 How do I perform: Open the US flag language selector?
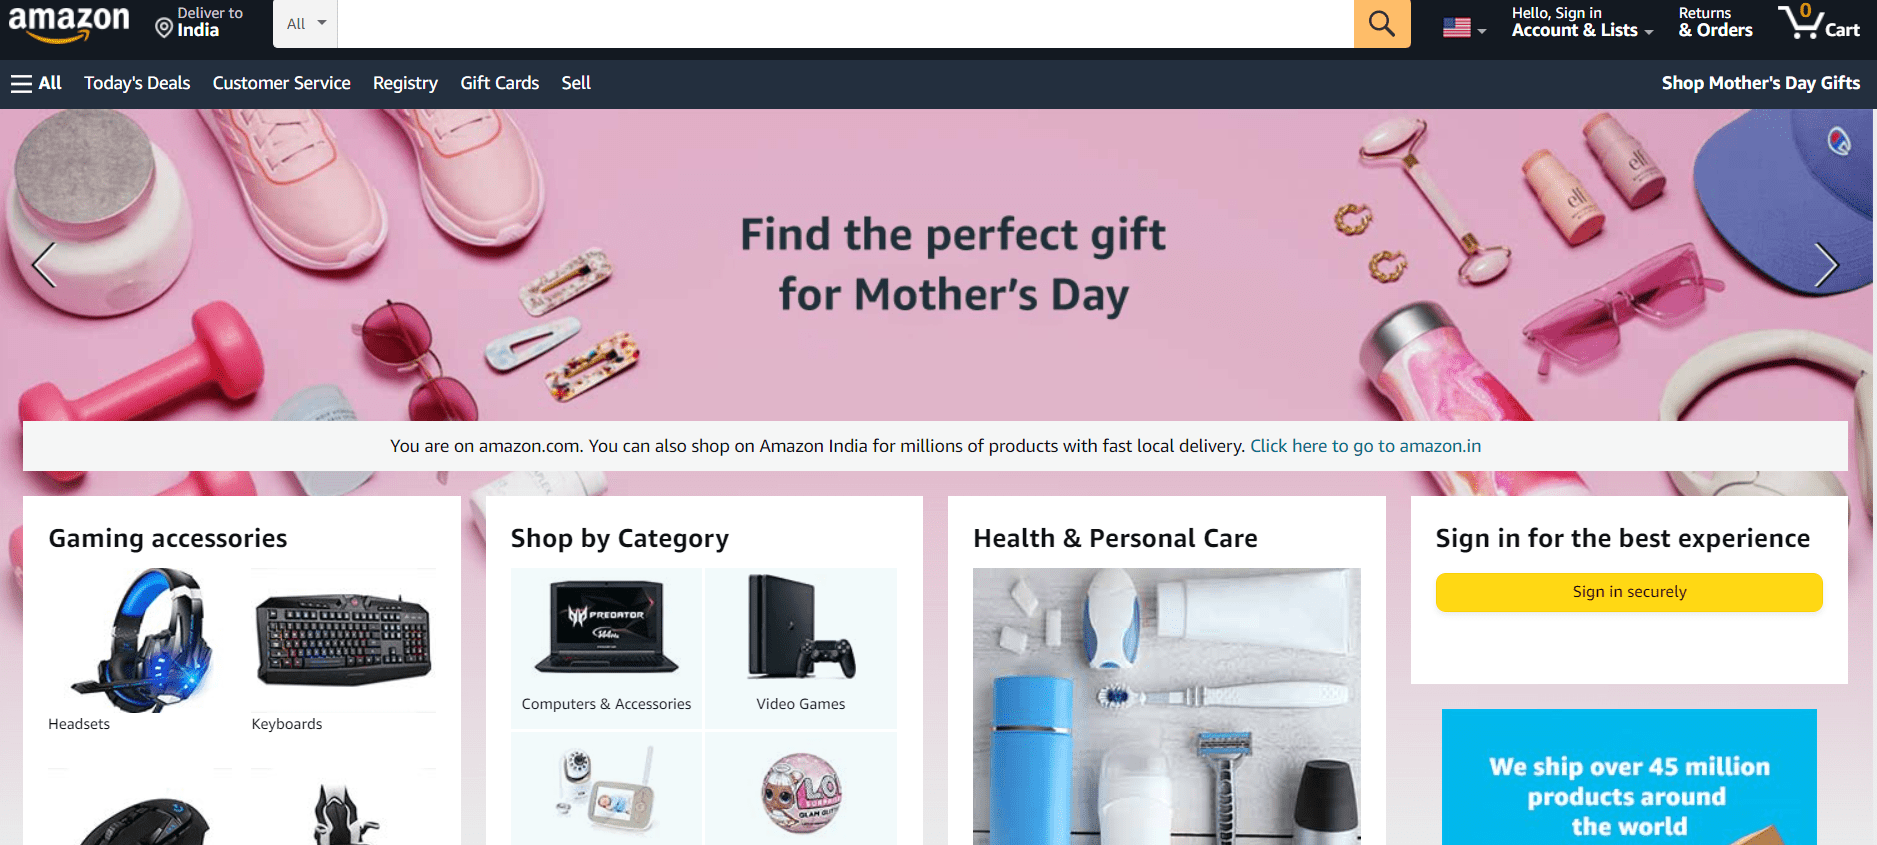(x=1464, y=28)
